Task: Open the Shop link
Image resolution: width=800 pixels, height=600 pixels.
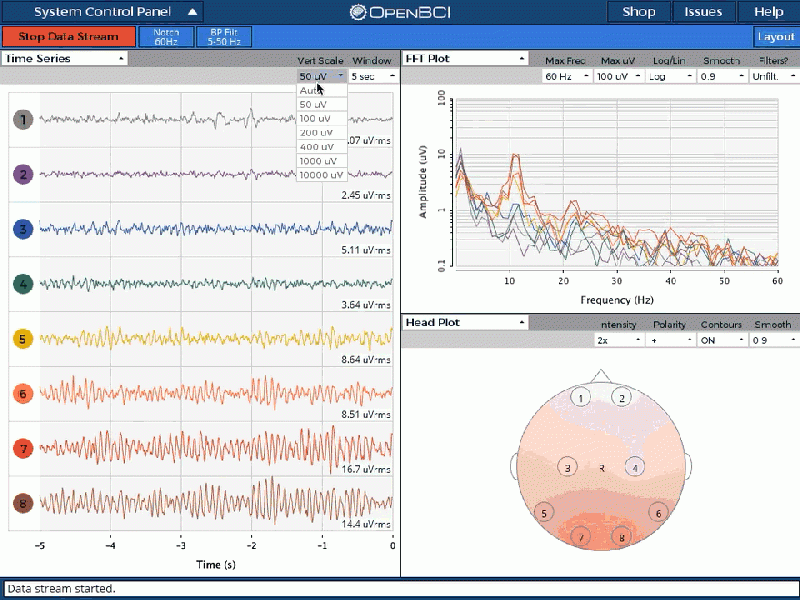Action: 639,12
